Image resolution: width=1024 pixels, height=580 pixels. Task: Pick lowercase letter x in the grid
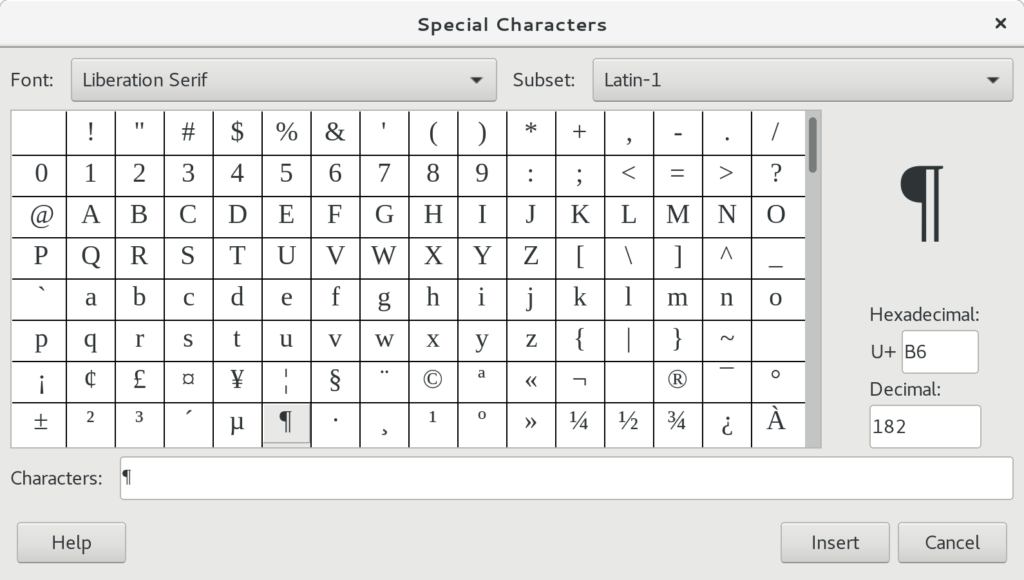[x=433, y=340]
